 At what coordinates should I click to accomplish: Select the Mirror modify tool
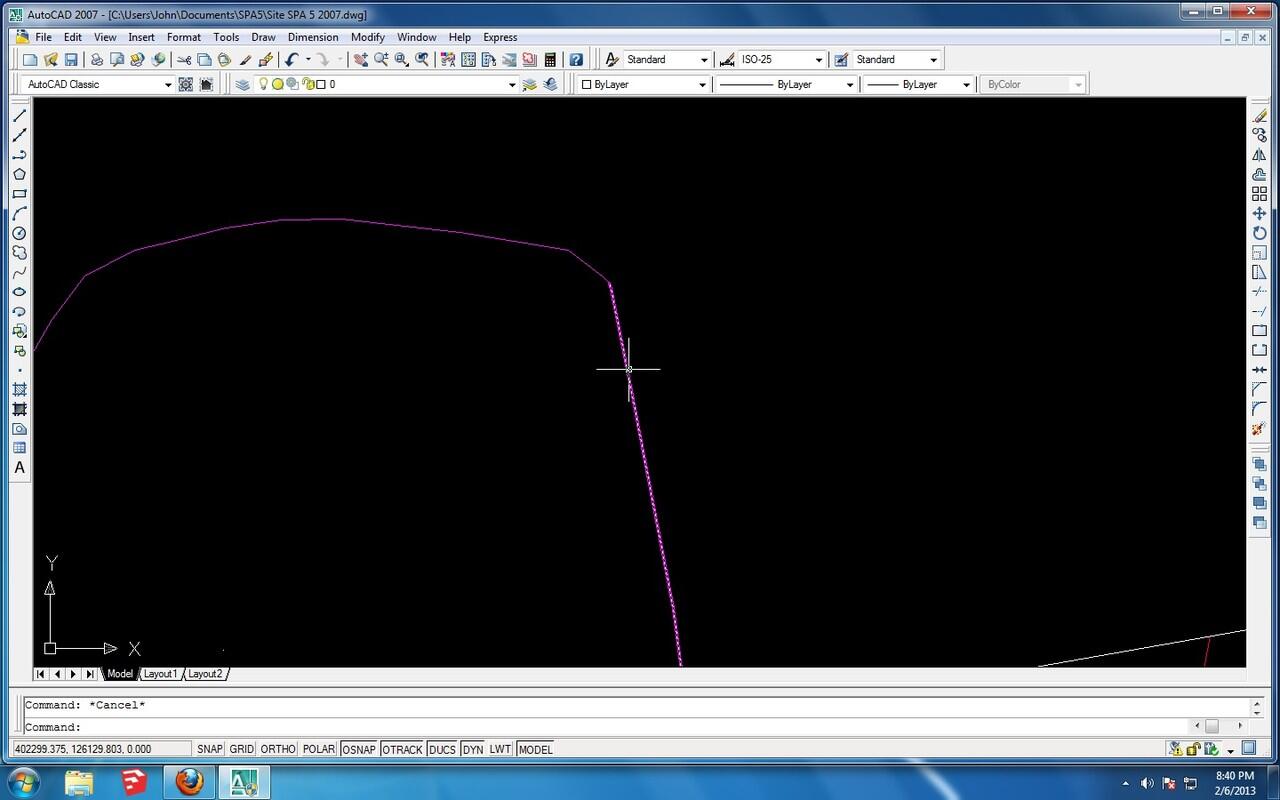[x=1260, y=155]
